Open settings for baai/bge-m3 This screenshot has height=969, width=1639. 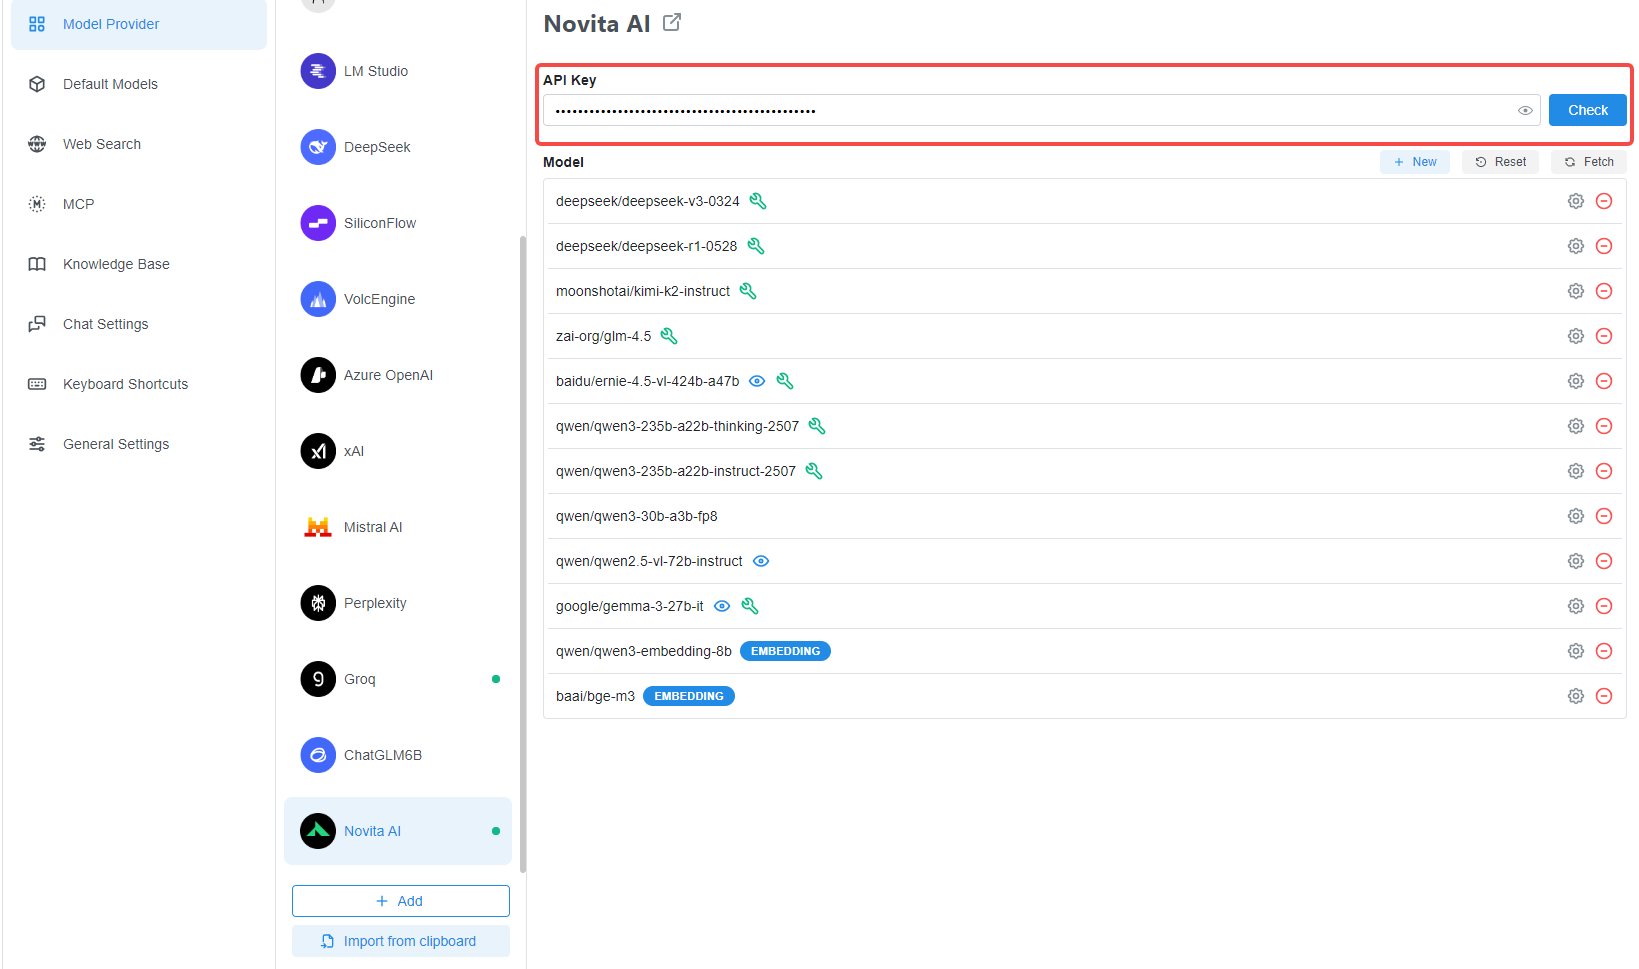pyautogui.click(x=1575, y=696)
